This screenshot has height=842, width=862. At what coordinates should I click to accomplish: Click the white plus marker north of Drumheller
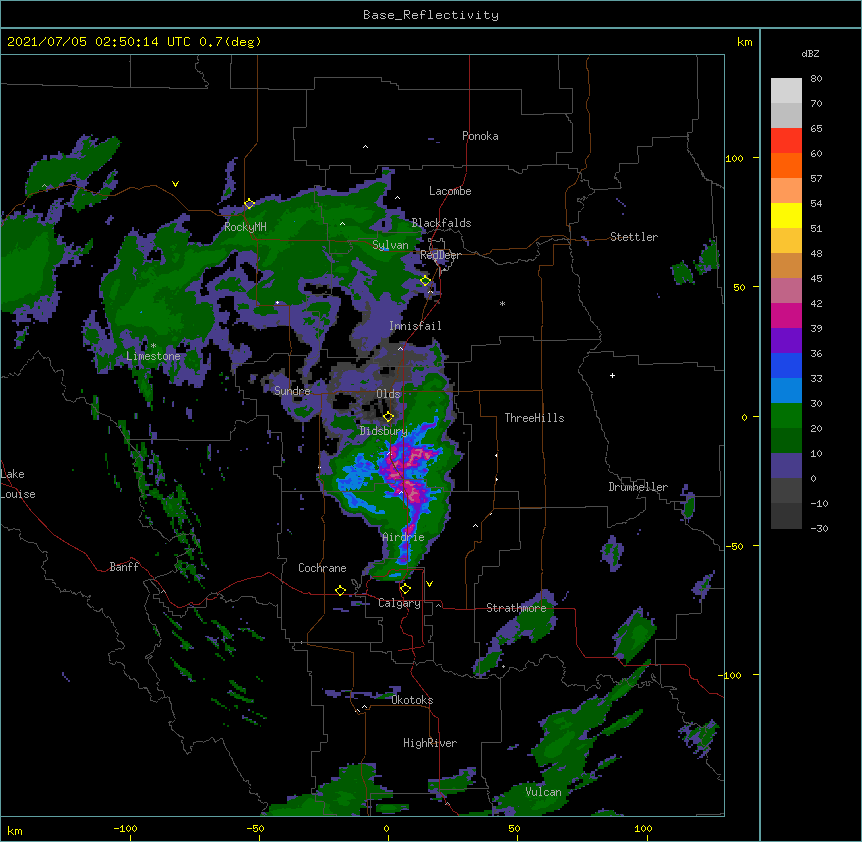pyautogui.click(x=612, y=375)
